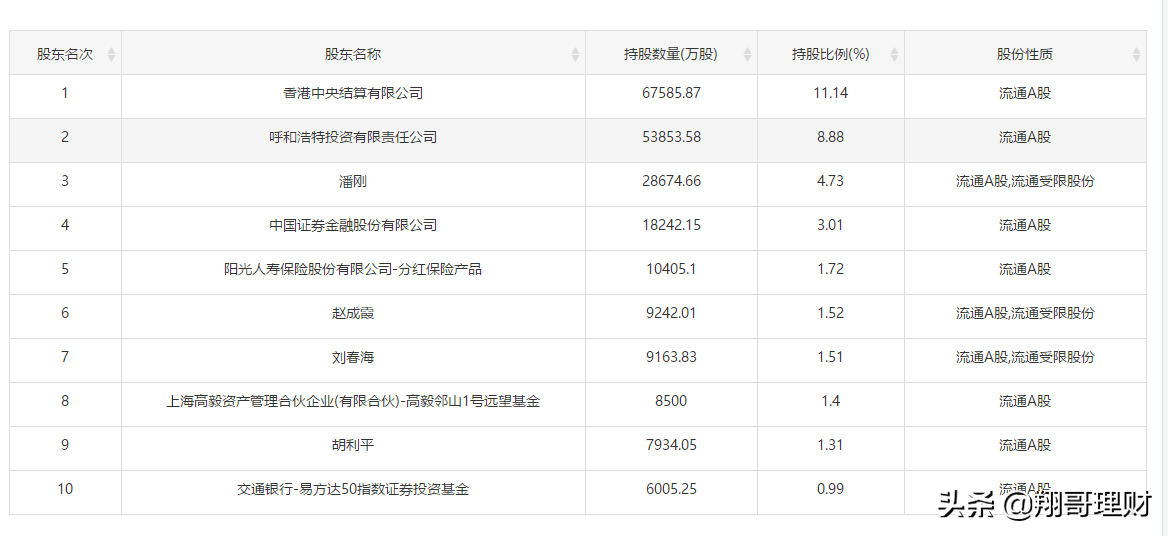Click 流通A股,流通受限股份 in 潘刚 row
The width and height of the screenshot is (1168, 536).
coord(1025,181)
